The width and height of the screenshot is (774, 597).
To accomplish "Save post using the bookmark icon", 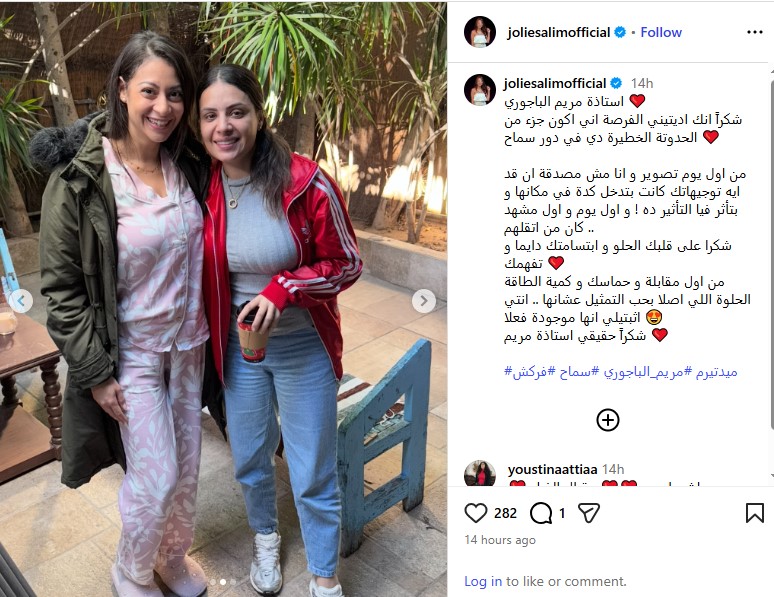I will (x=754, y=513).
